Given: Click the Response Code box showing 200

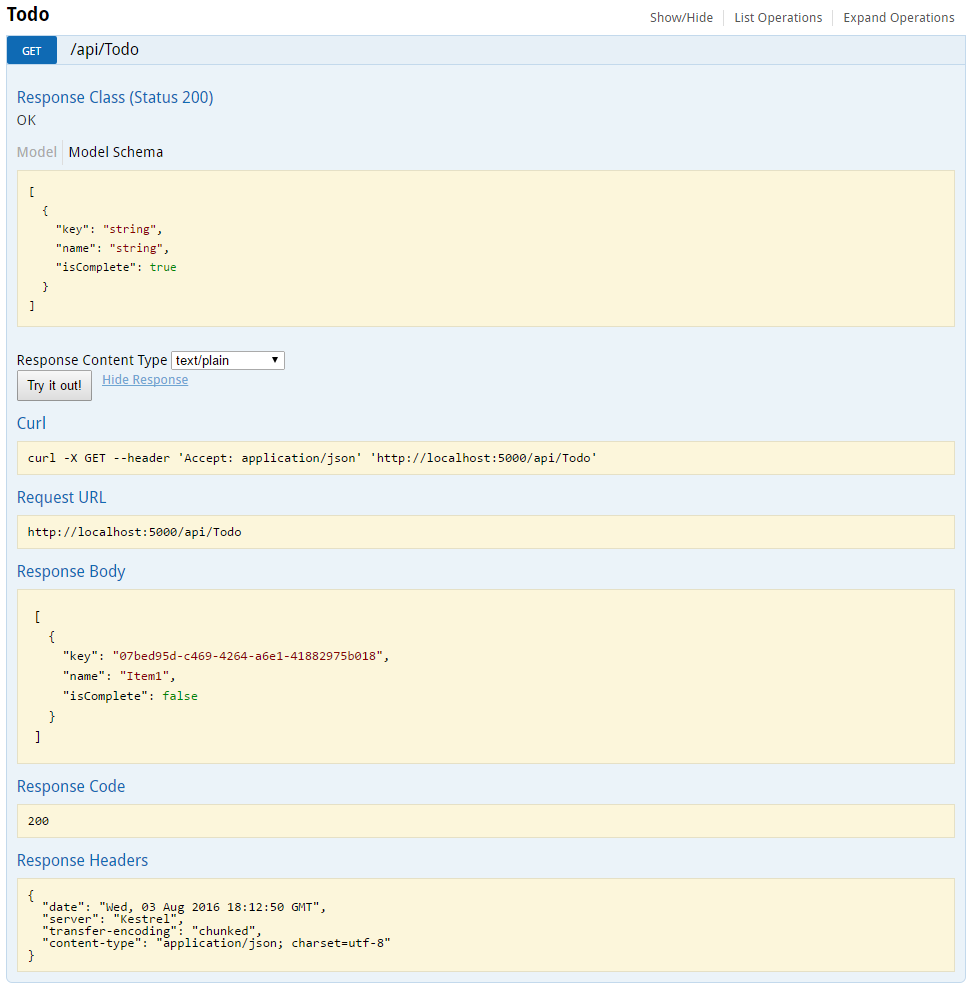Looking at the screenshot, I should click(486, 820).
